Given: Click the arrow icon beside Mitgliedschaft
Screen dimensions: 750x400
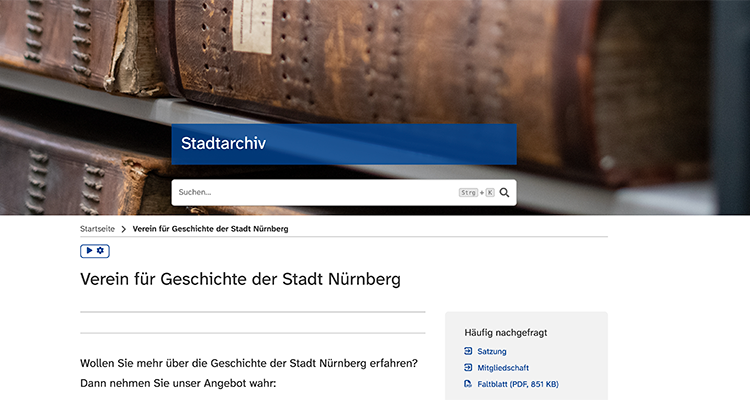Looking at the screenshot, I should 468,367.
